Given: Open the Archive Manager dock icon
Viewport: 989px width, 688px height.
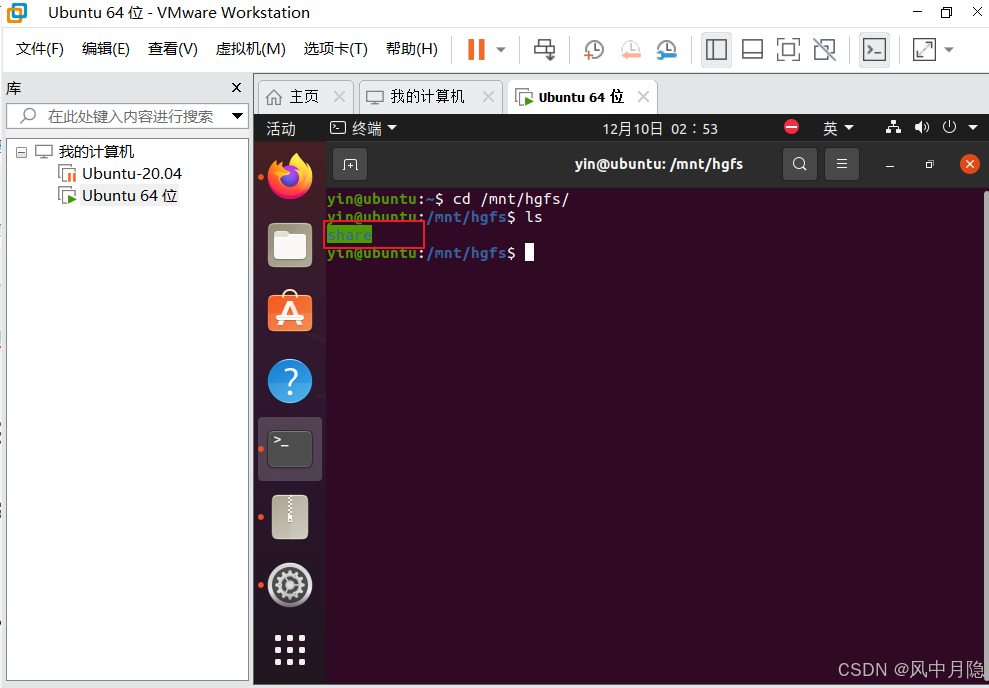Looking at the screenshot, I should tap(290, 517).
